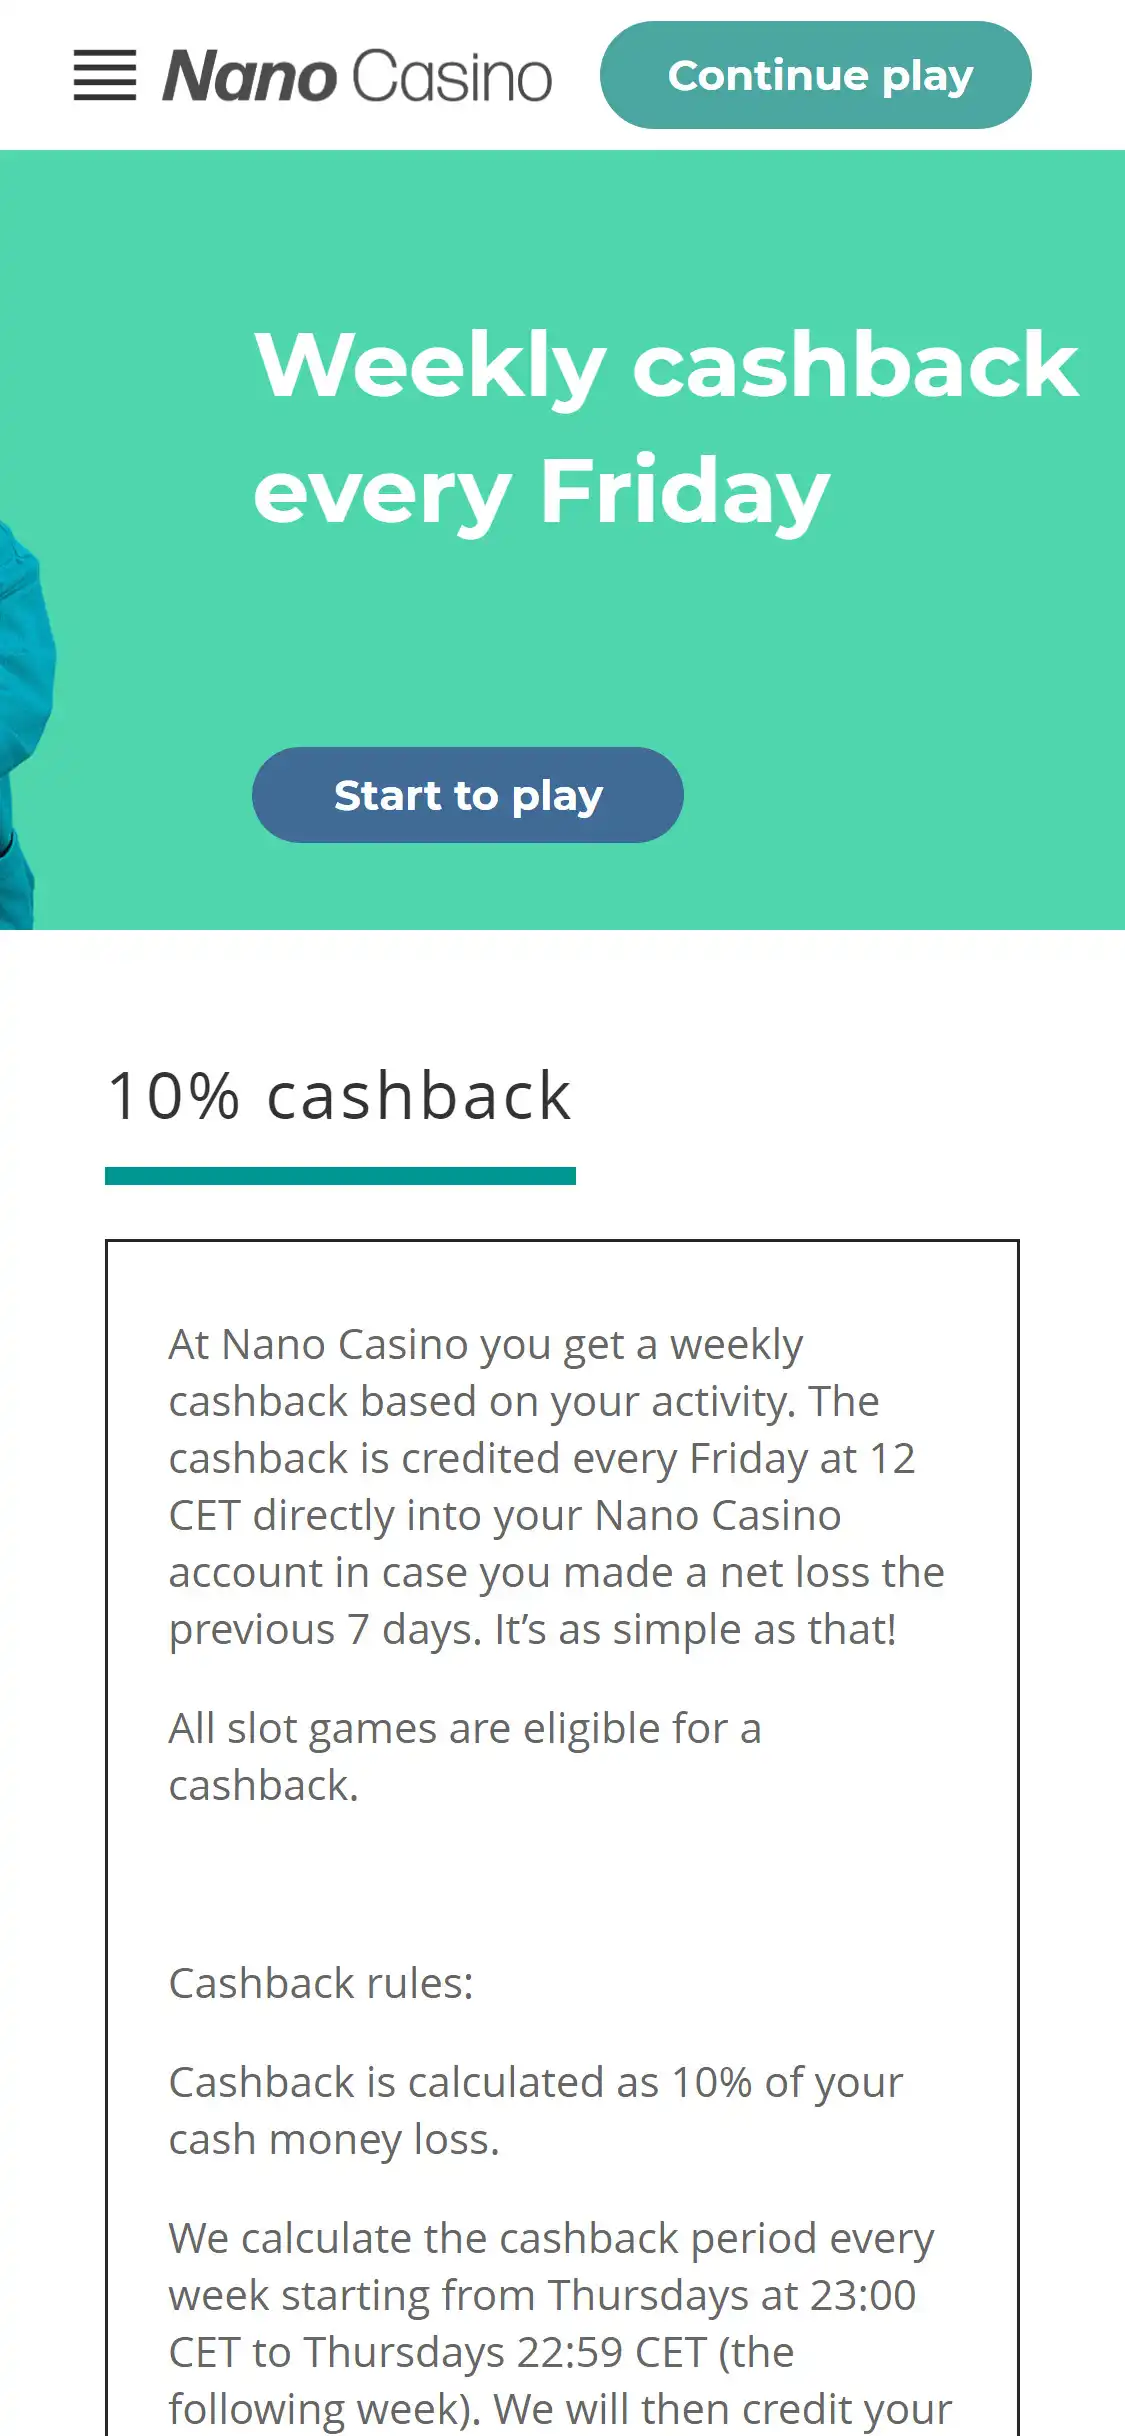1125x2436 pixels.
Task: Click the line "We calculate the cashback period"
Action: coord(550,2239)
